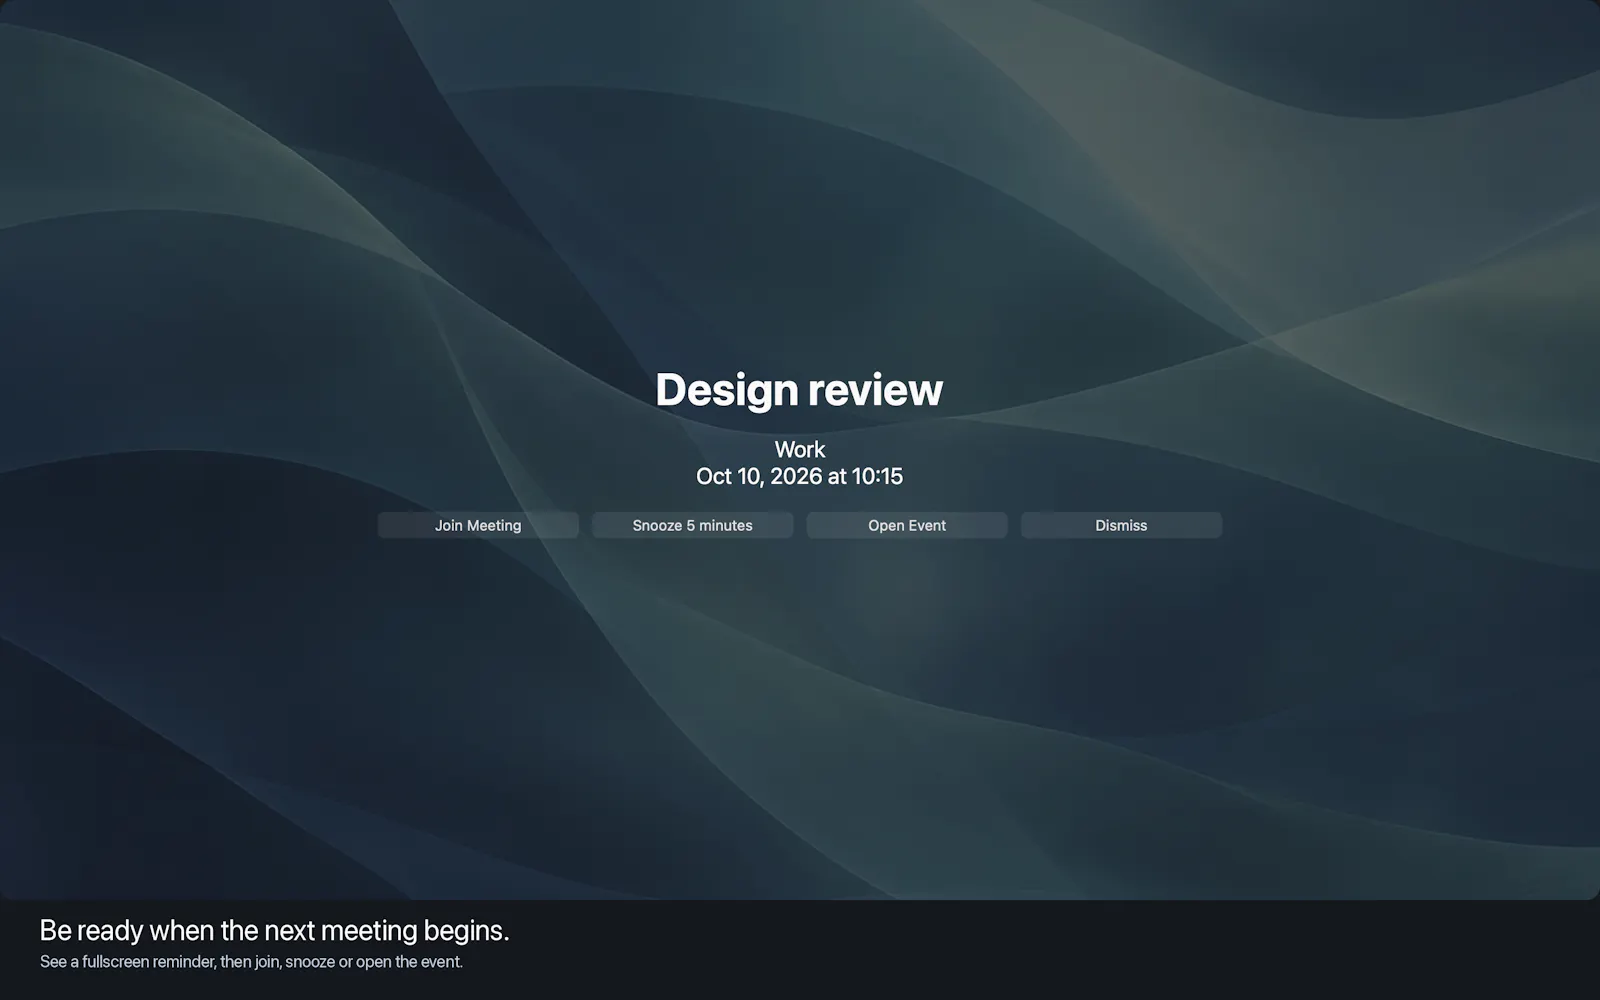Snooze the reminder for 5 minutes
1600x1000 pixels.
pos(692,525)
